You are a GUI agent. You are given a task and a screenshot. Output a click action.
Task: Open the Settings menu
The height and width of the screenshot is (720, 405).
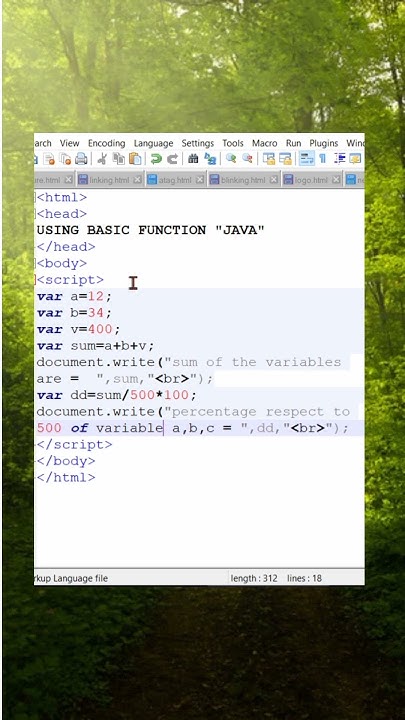click(197, 143)
